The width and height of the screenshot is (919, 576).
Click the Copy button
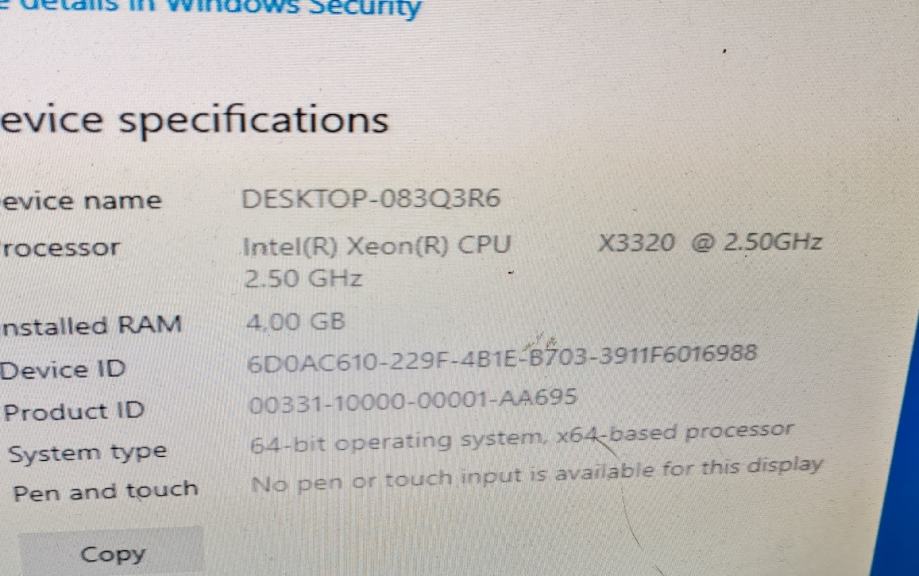[x=112, y=553]
